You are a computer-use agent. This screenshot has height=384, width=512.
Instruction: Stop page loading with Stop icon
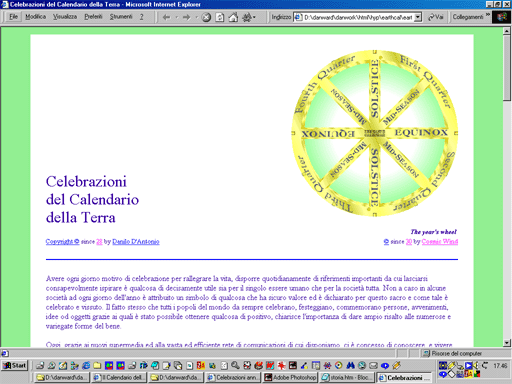click(x=206, y=17)
